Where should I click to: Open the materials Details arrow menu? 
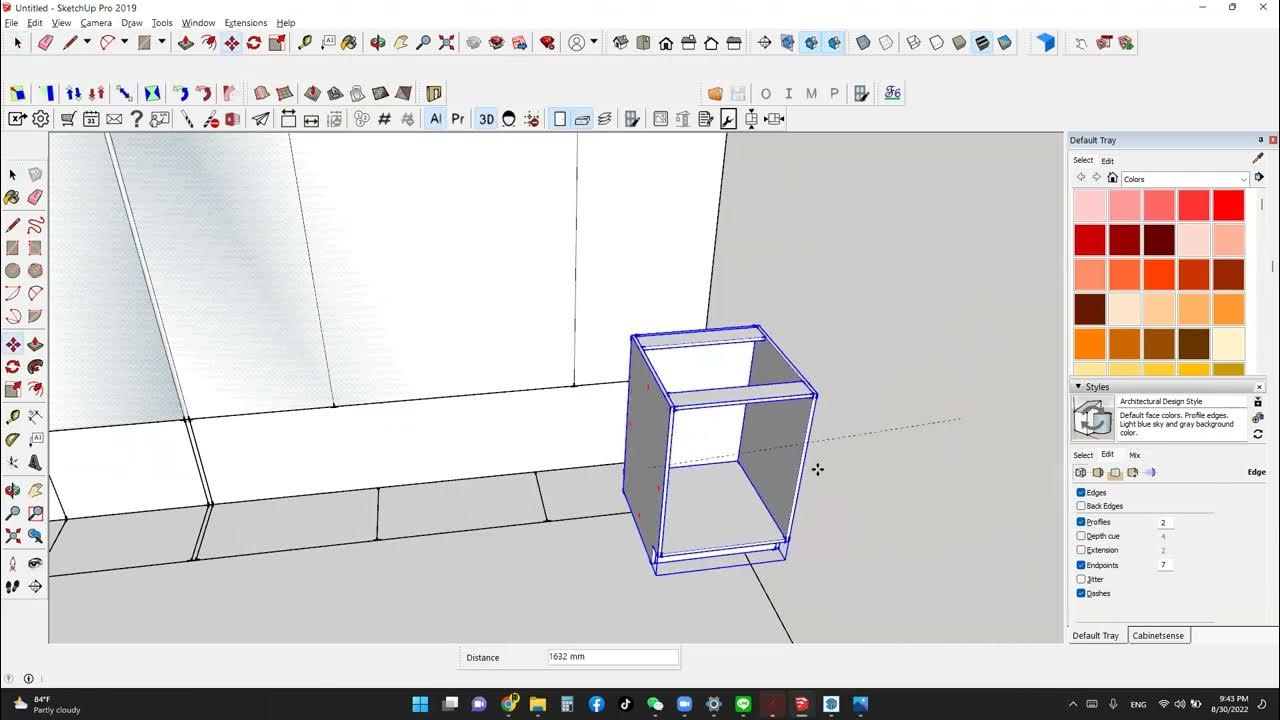pos(1259,177)
